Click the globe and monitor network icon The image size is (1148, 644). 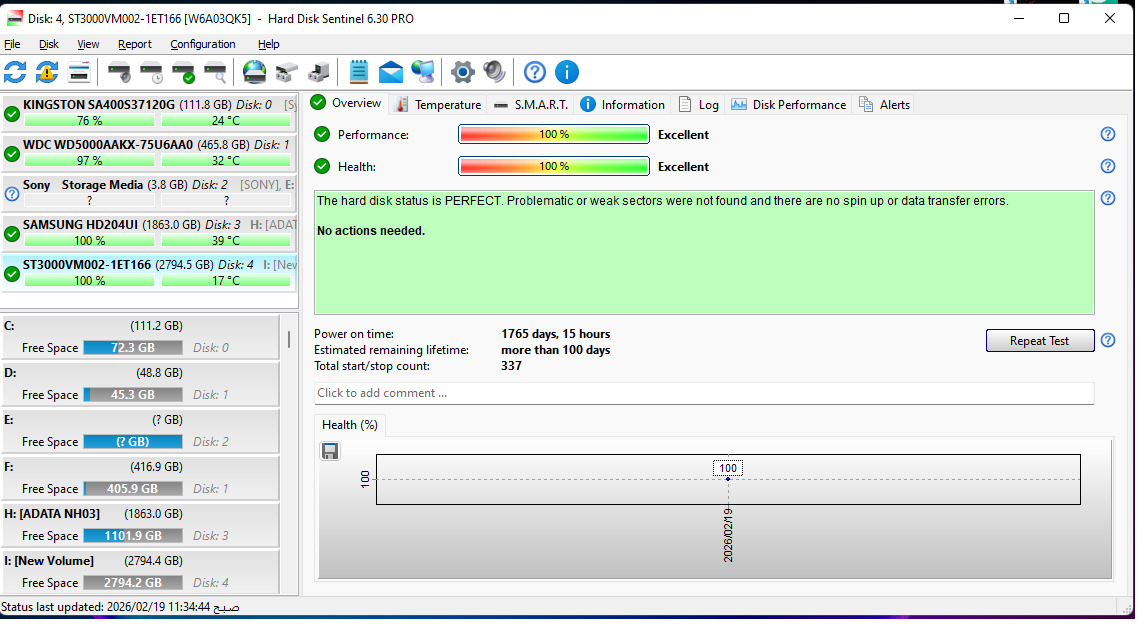click(422, 72)
